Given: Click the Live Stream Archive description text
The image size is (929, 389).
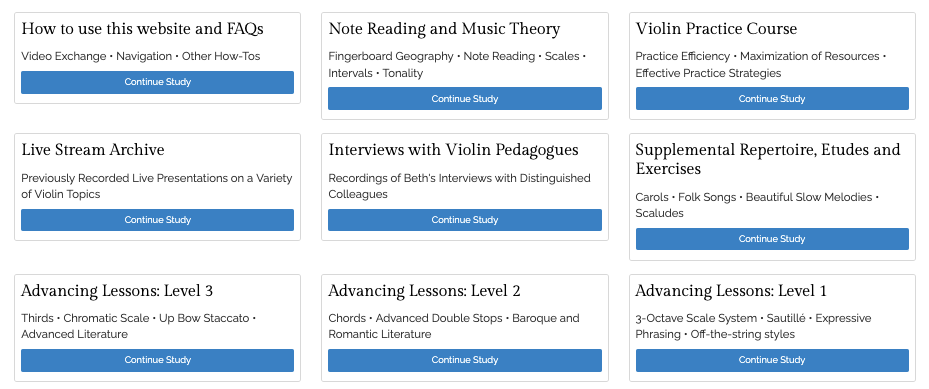Looking at the screenshot, I should [x=157, y=186].
